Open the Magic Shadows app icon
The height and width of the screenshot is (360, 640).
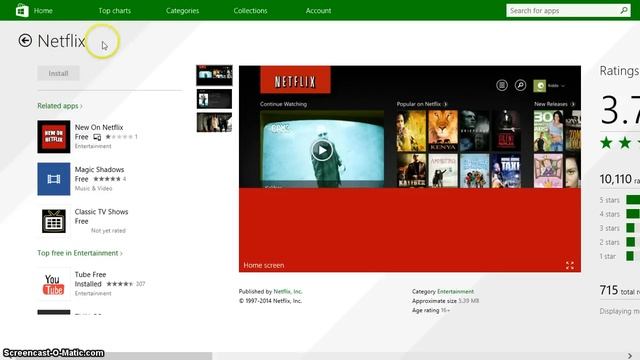click(x=54, y=179)
